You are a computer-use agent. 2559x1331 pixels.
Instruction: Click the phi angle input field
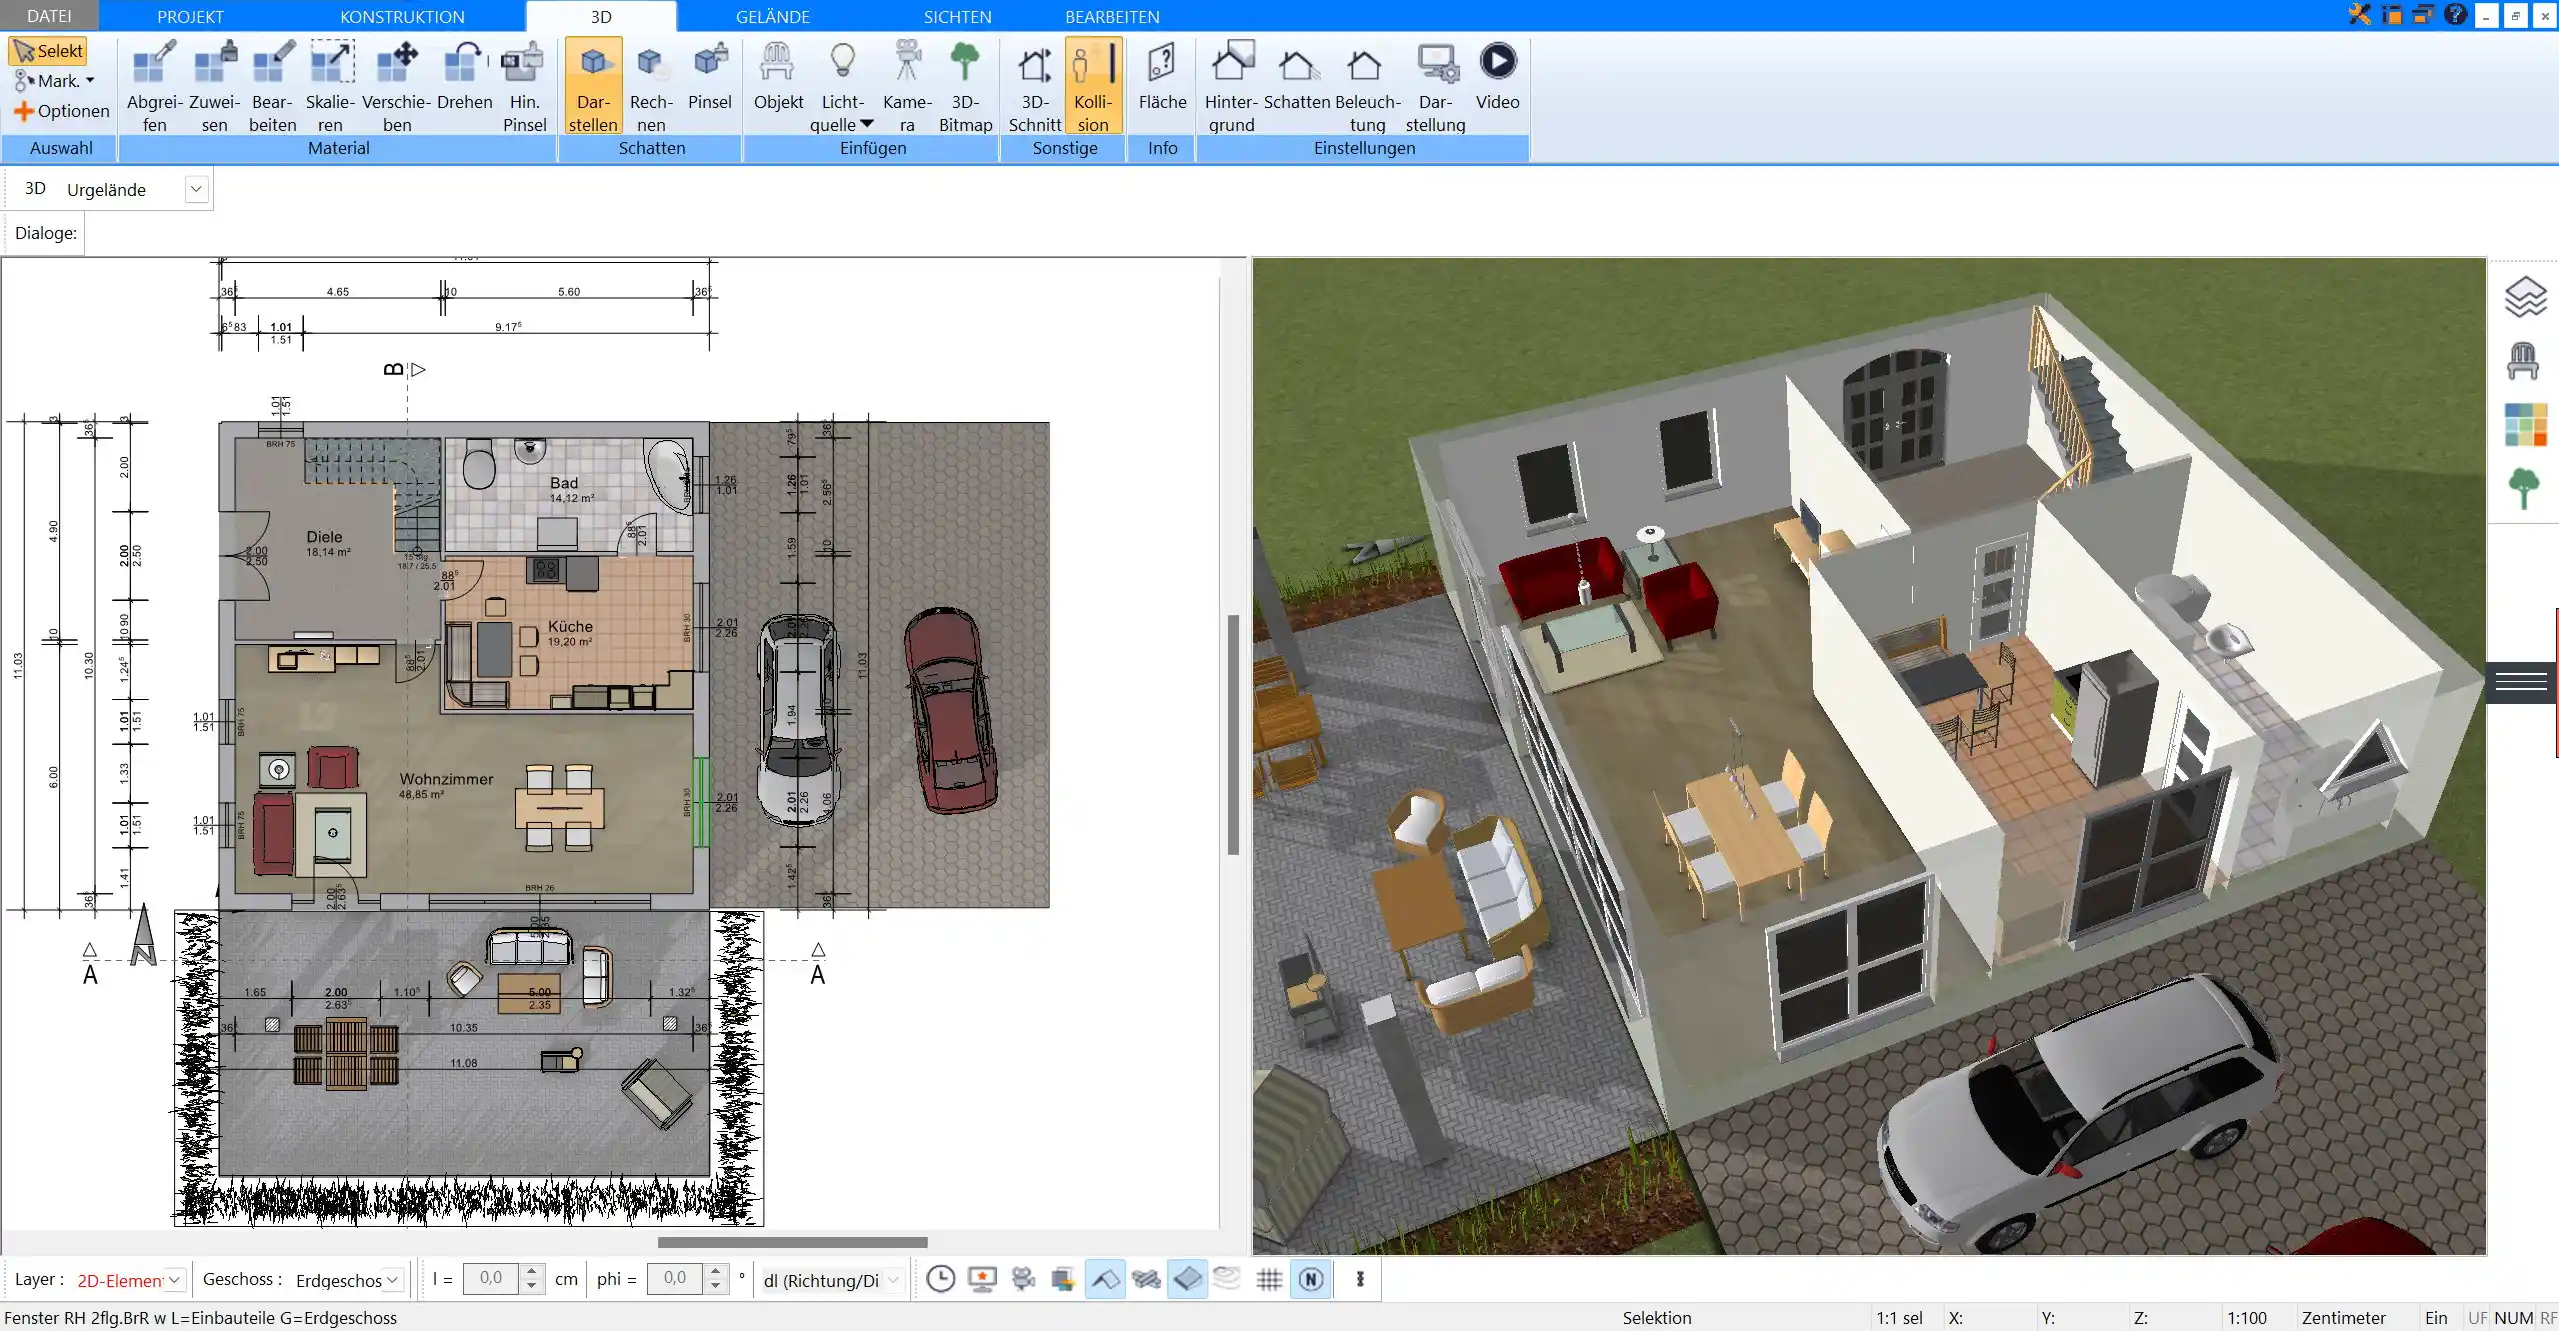(x=674, y=1278)
